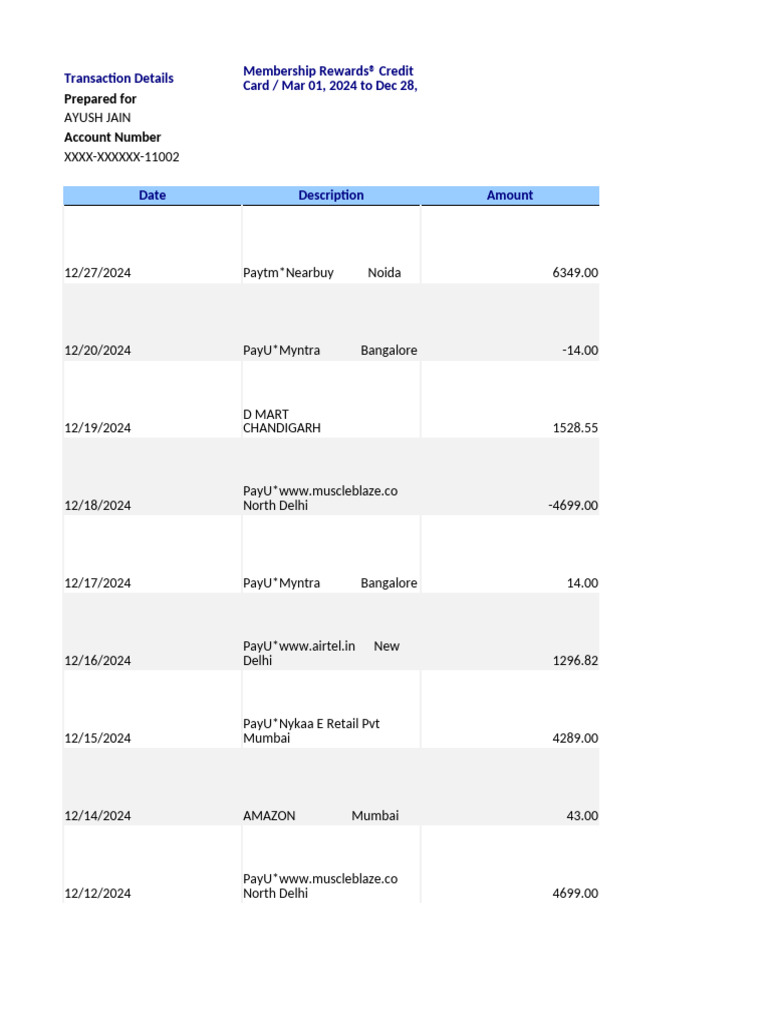The width and height of the screenshot is (768, 1024).
Task: Click the Date column header
Action: [x=152, y=196]
